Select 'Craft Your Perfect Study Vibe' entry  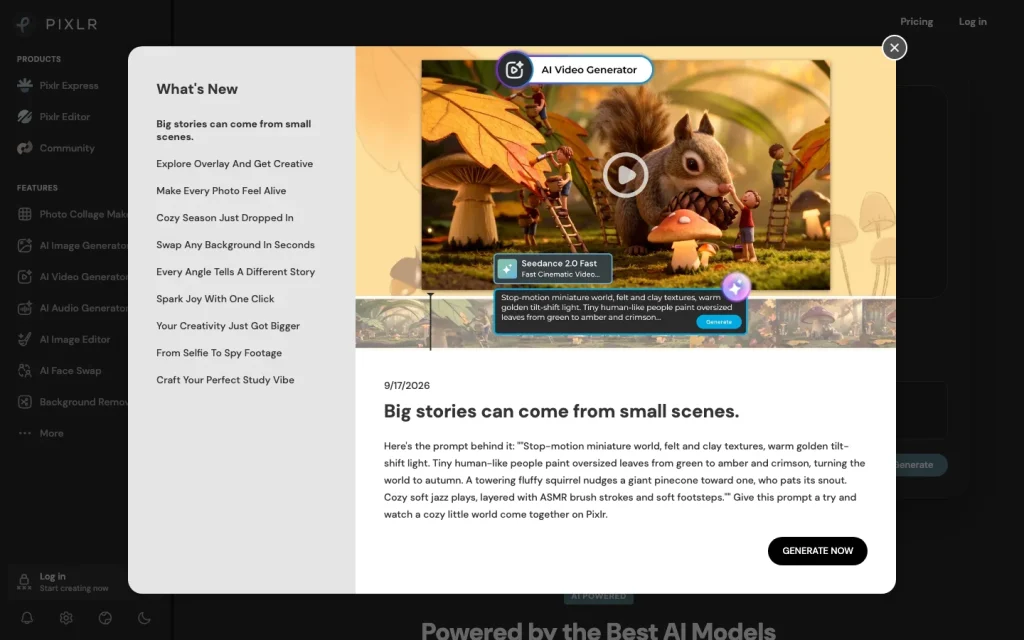(225, 380)
